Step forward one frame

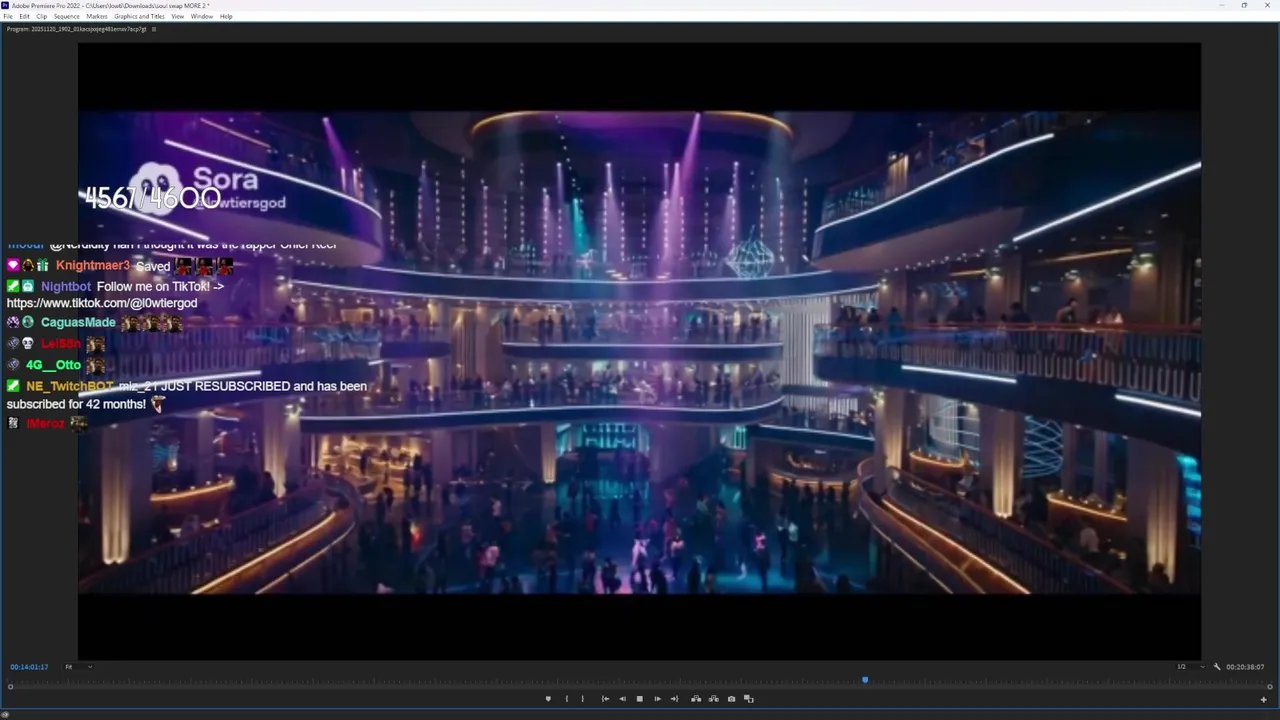tap(657, 699)
